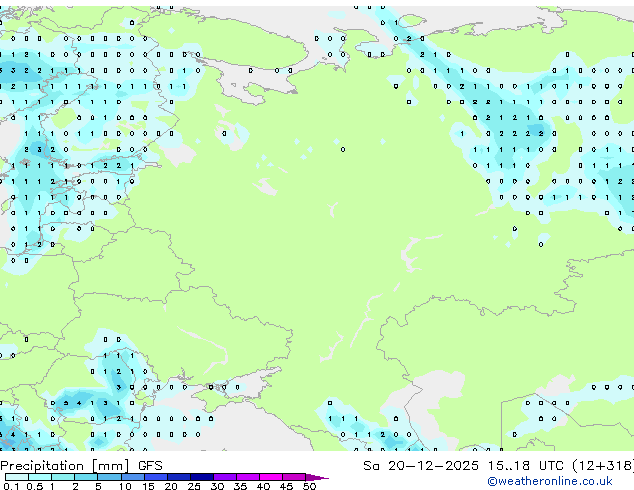The width and height of the screenshot is (634, 490).
Task: Select the navy legend swatch starting at 25 mm
Action: pyautogui.click(x=202, y=477)
